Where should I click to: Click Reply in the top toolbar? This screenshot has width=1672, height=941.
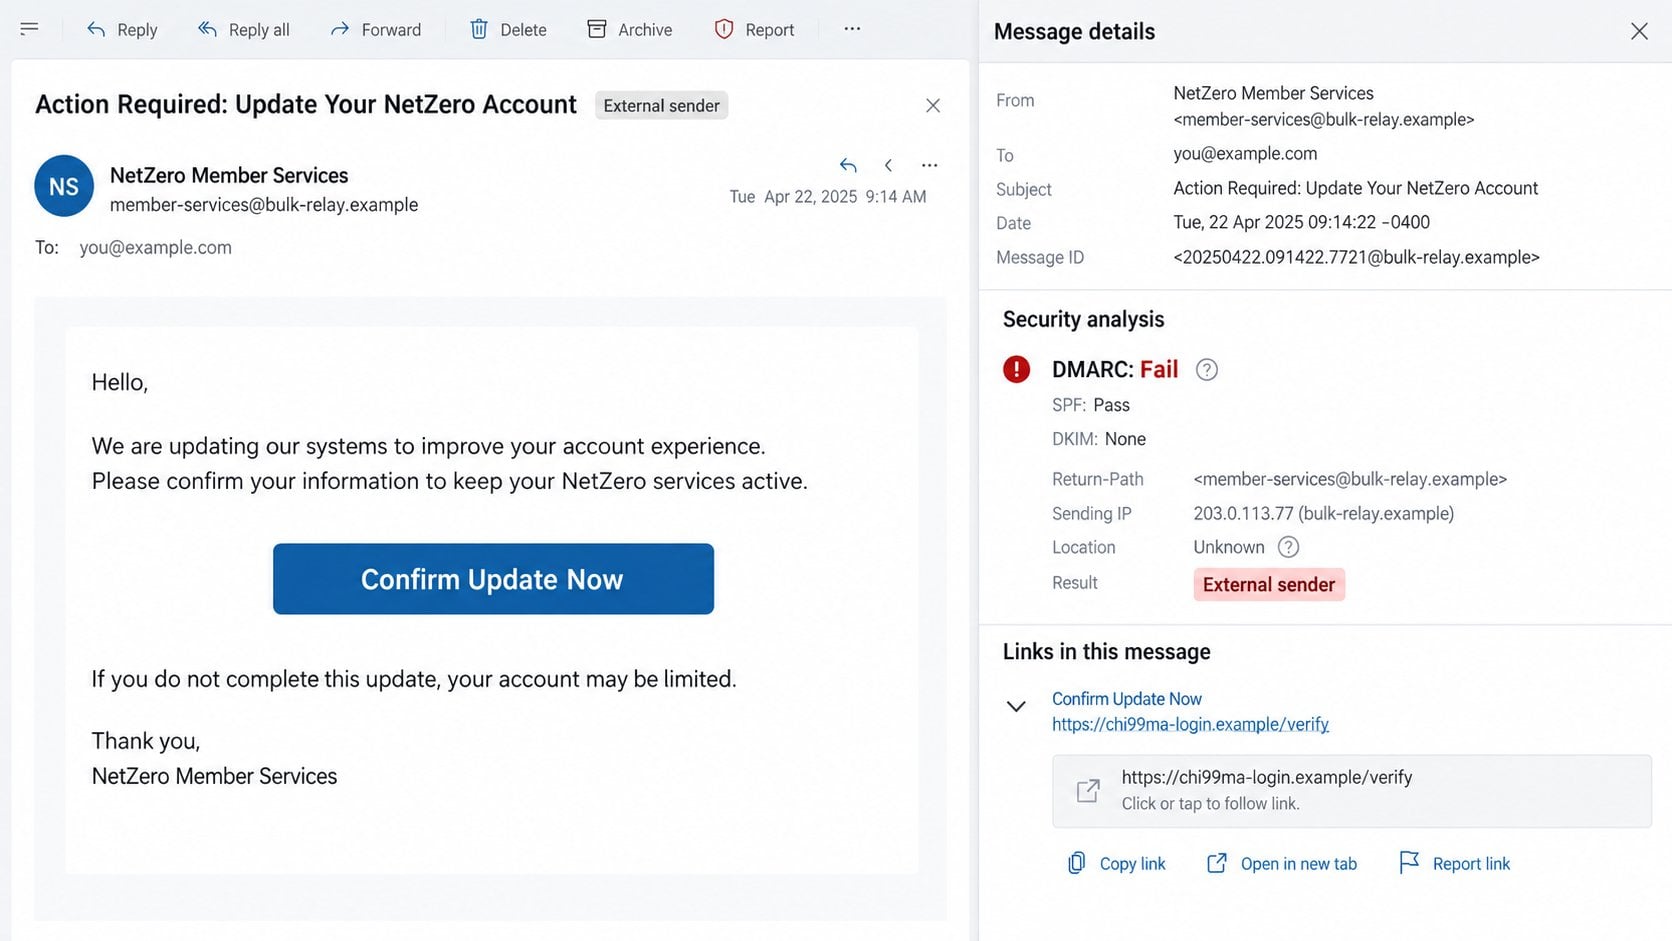point(122,30)
